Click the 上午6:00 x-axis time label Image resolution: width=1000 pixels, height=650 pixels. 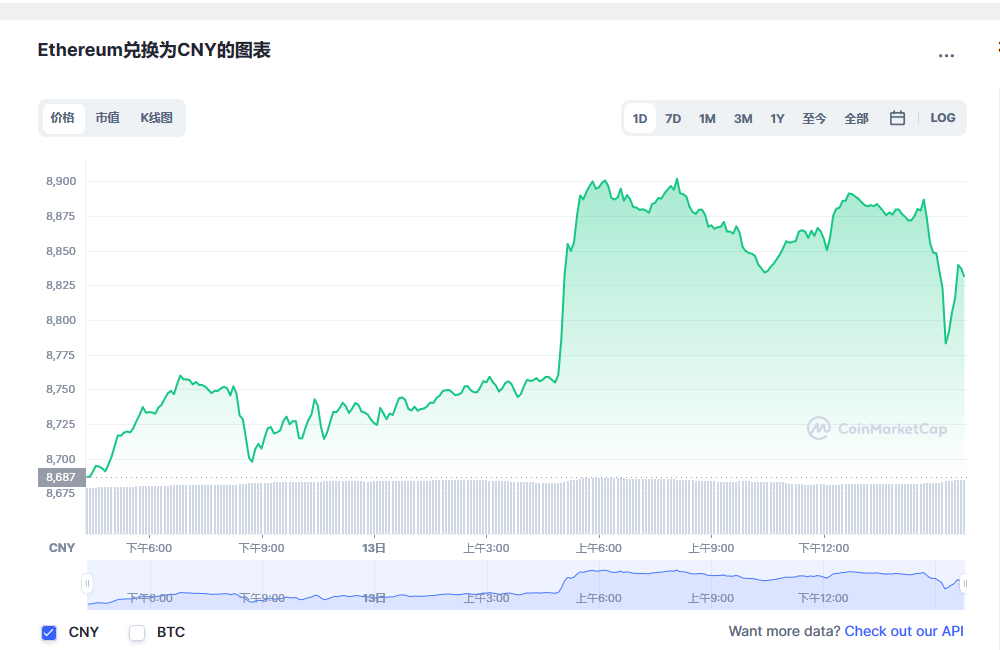598,548
